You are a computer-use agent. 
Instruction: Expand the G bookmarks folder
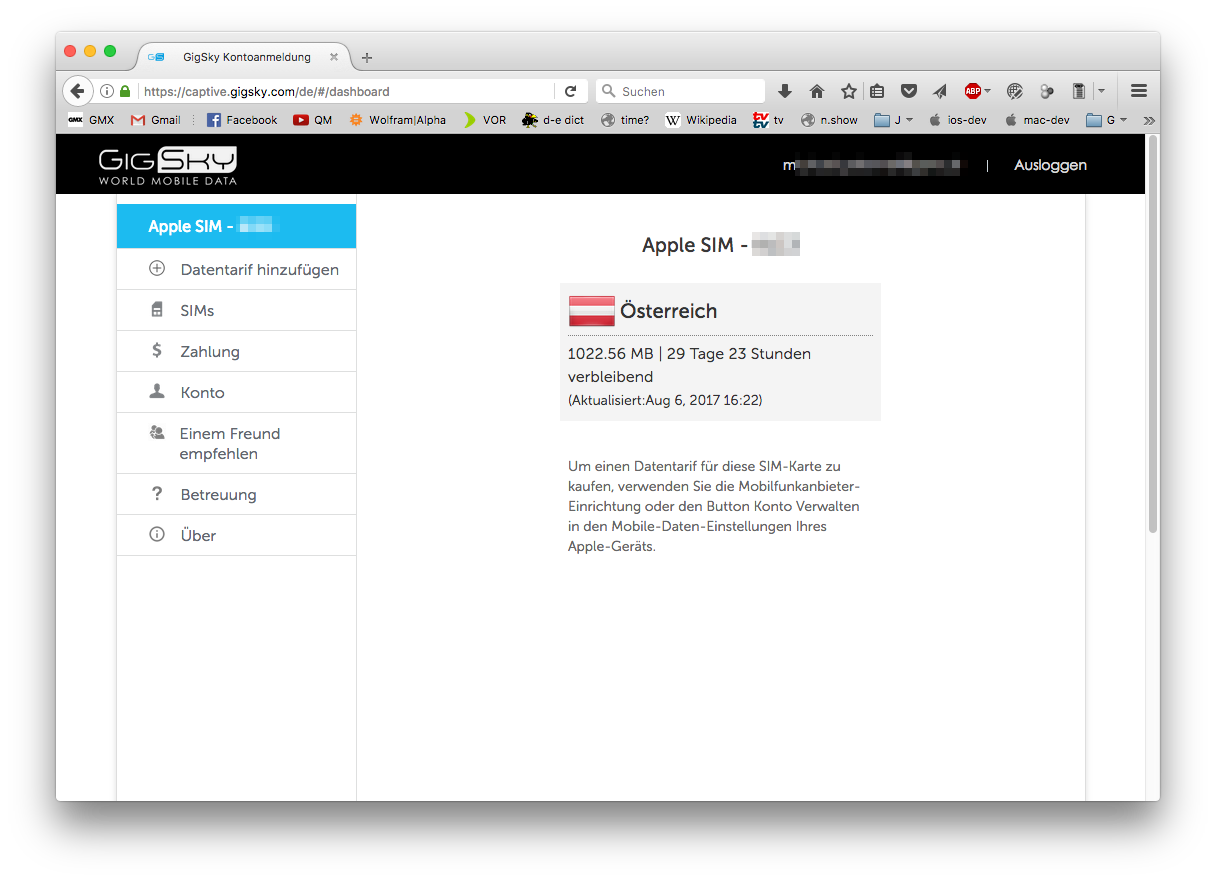tap(1106, 120)
